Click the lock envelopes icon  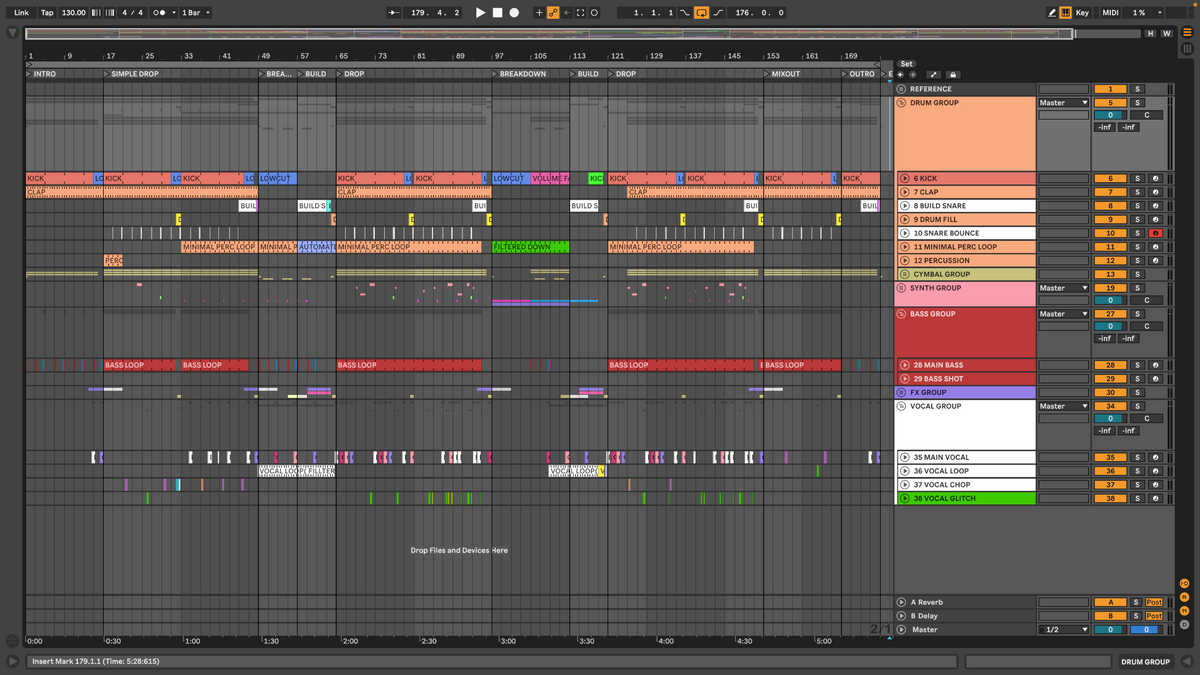pos(953,75)
